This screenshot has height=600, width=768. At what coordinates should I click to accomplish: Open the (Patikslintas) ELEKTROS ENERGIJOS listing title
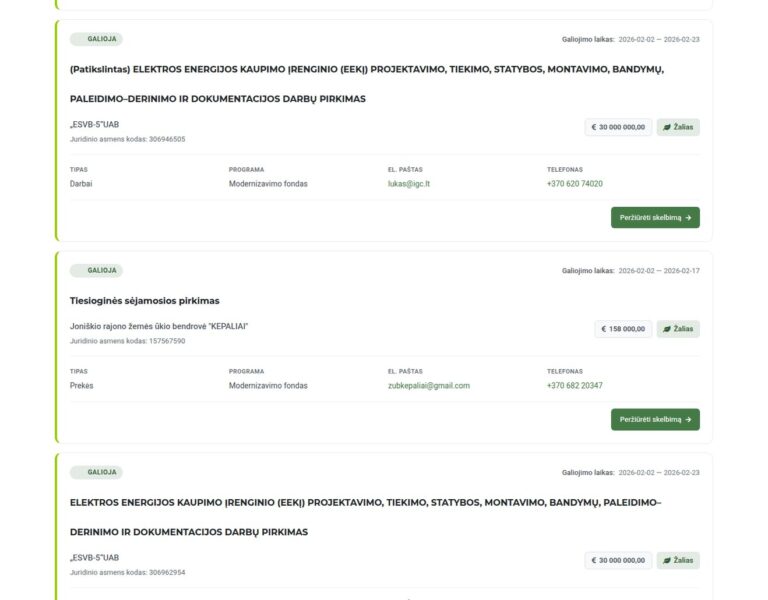coord(366,70)
